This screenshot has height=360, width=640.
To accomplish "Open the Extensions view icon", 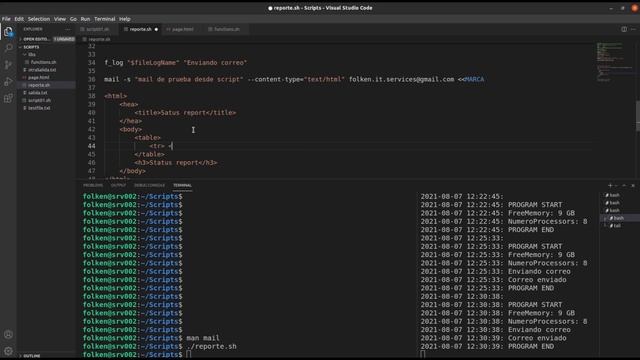I will (x=8, y=98).
